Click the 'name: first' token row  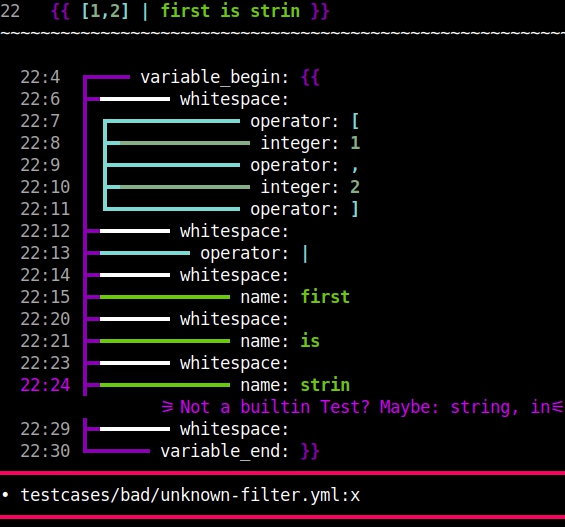click(295, 297)
